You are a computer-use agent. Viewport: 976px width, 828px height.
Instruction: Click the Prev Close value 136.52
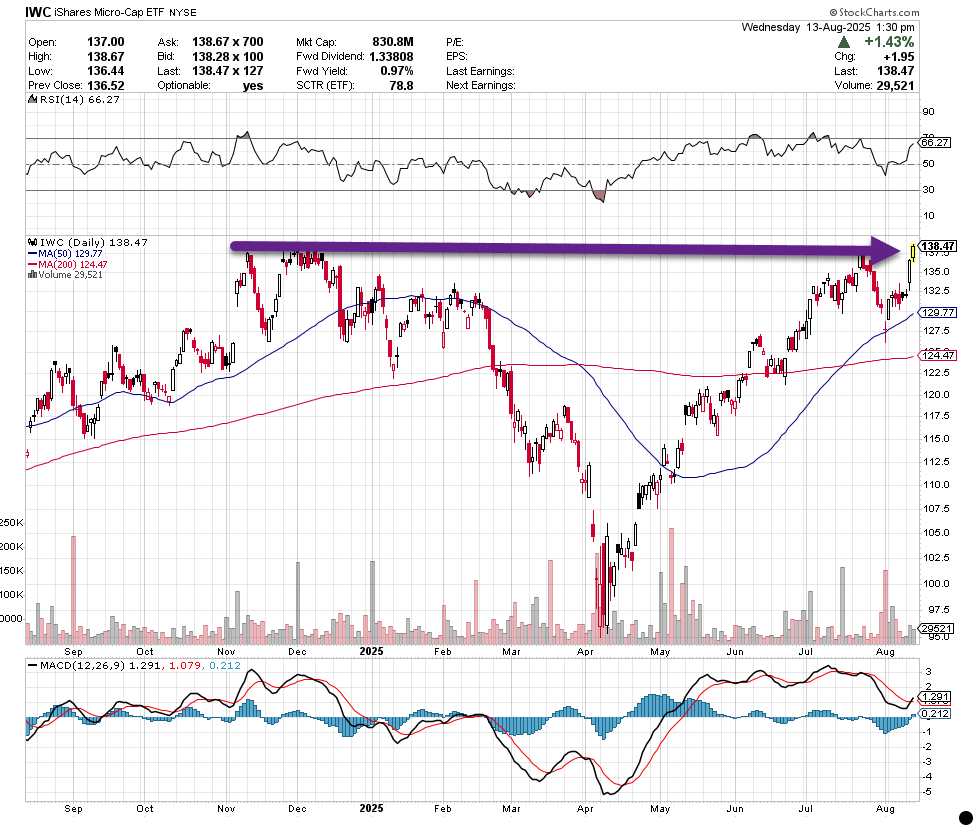106,85
